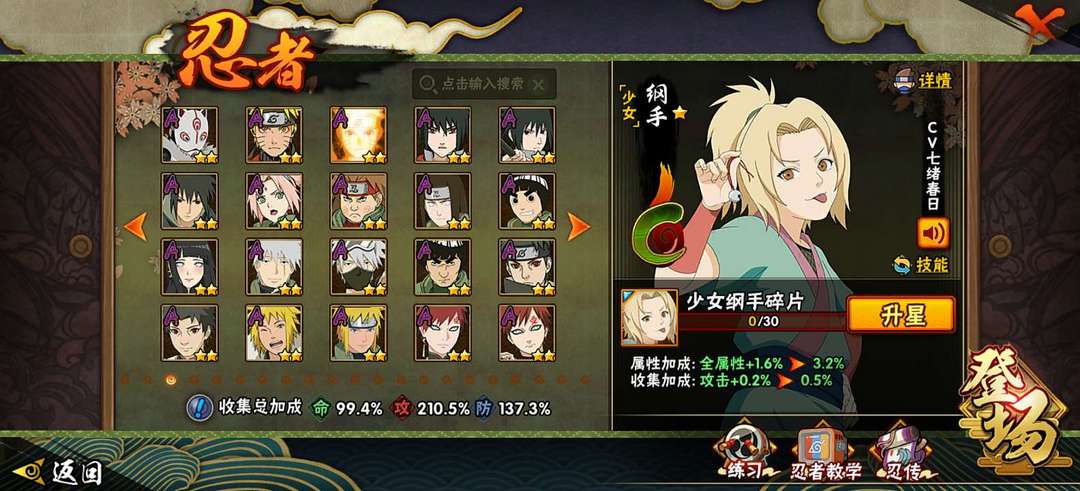Open the 少女纲手 fragment item icon
This screenshot has width=1080, height=491.
point(649,317)
